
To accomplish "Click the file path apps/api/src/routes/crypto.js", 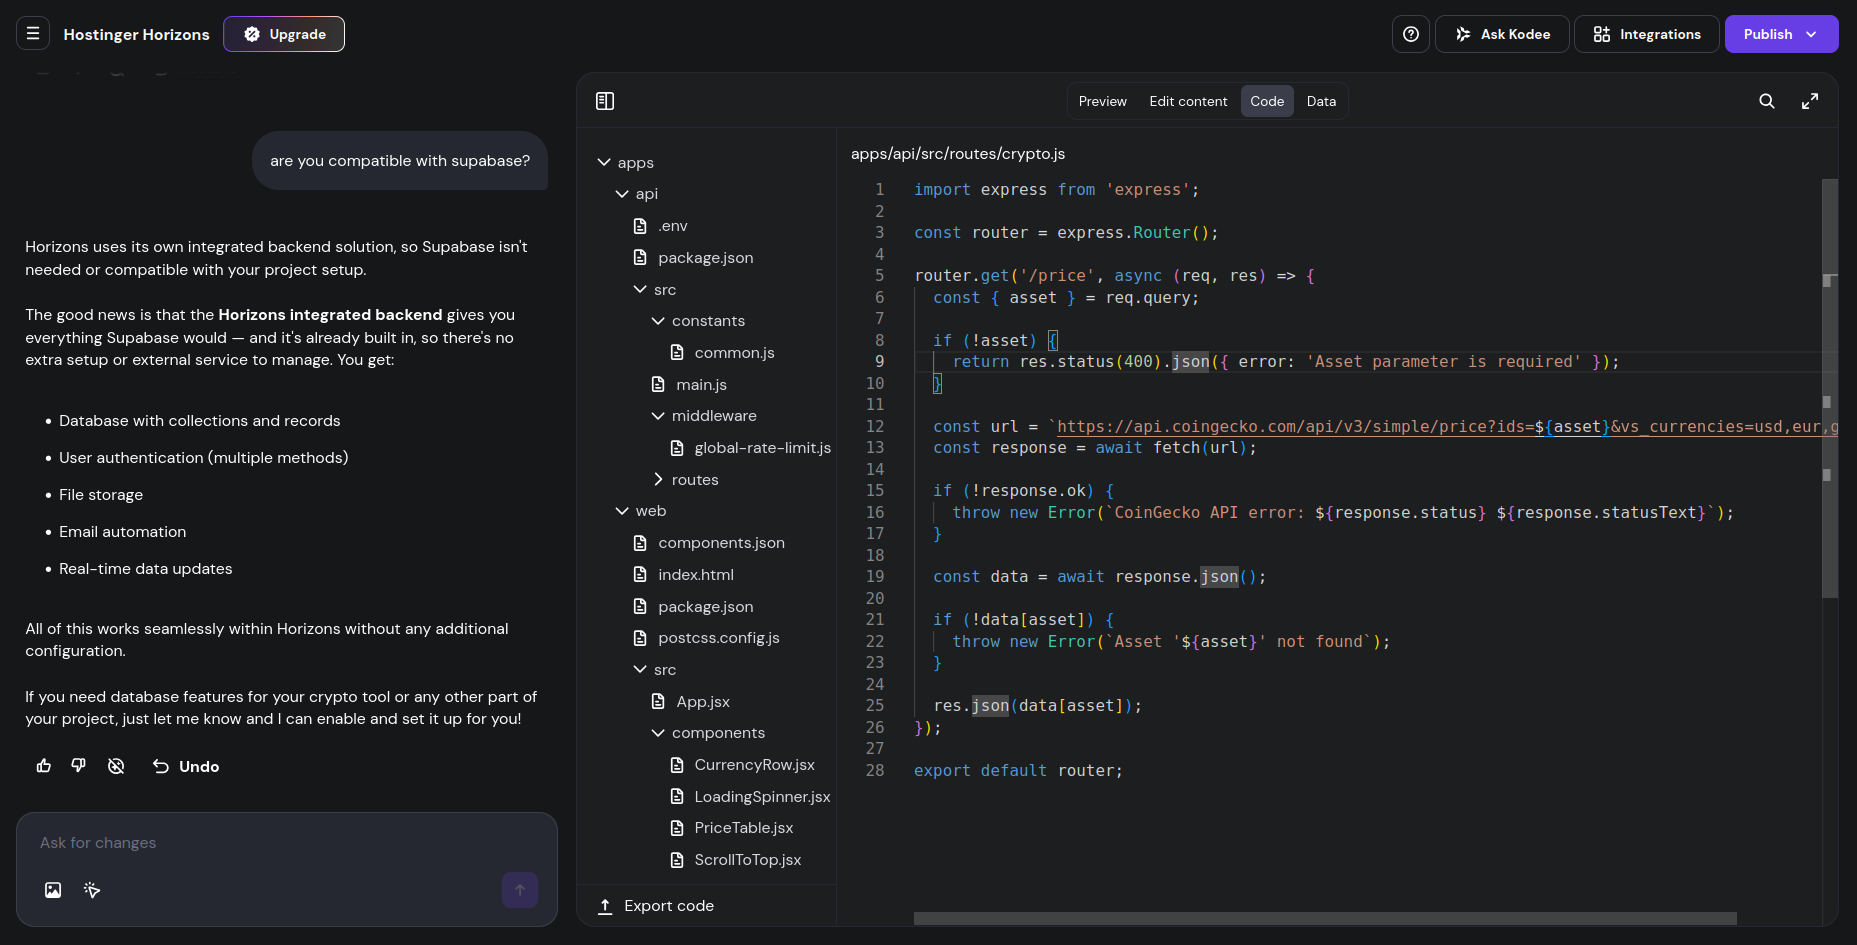I will tap(958, 154).
